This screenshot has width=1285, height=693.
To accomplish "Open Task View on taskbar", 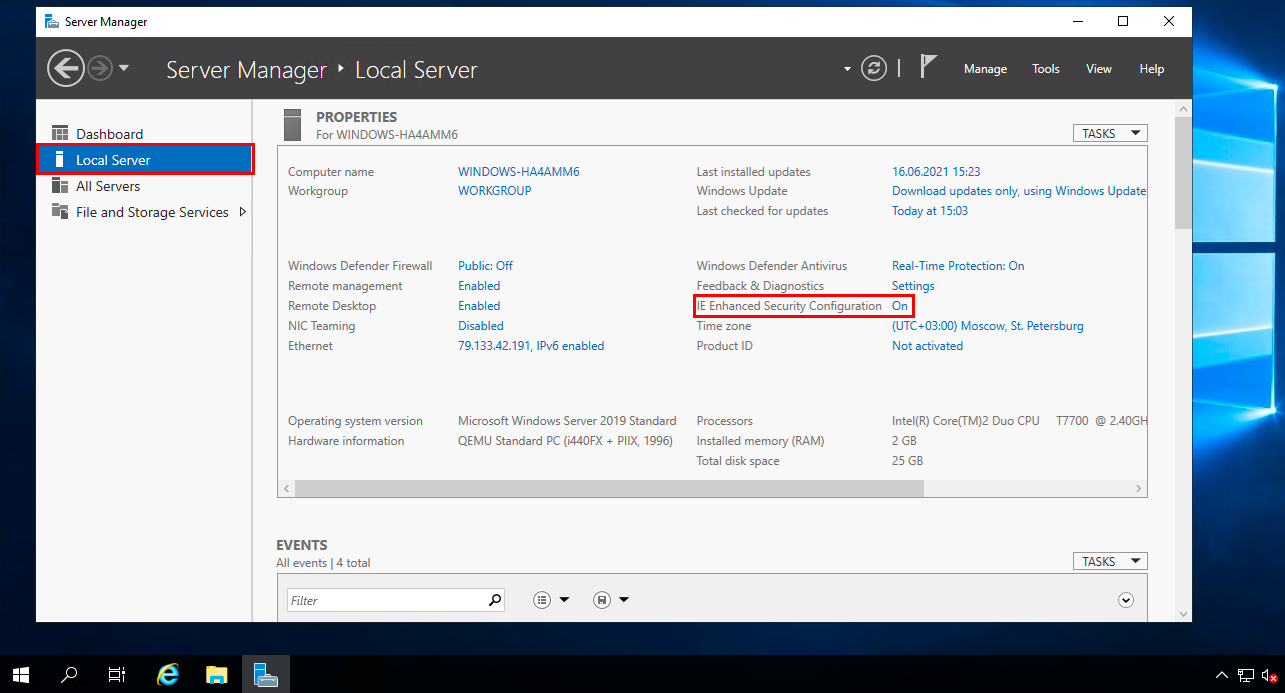I will click(x=117, y=675).
